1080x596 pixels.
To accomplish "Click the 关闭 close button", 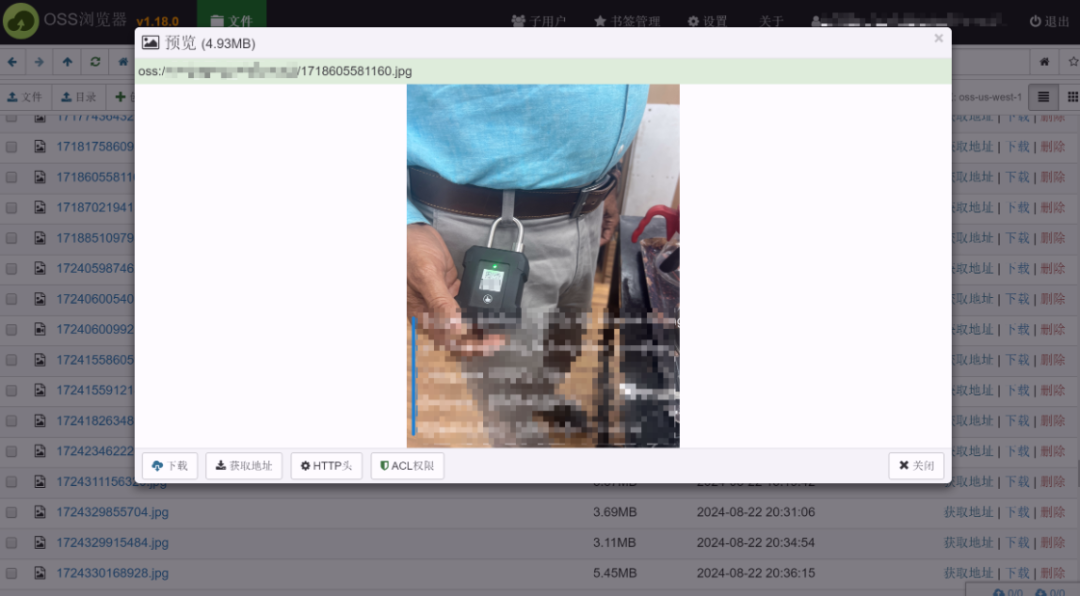I will tap(916, 466).
